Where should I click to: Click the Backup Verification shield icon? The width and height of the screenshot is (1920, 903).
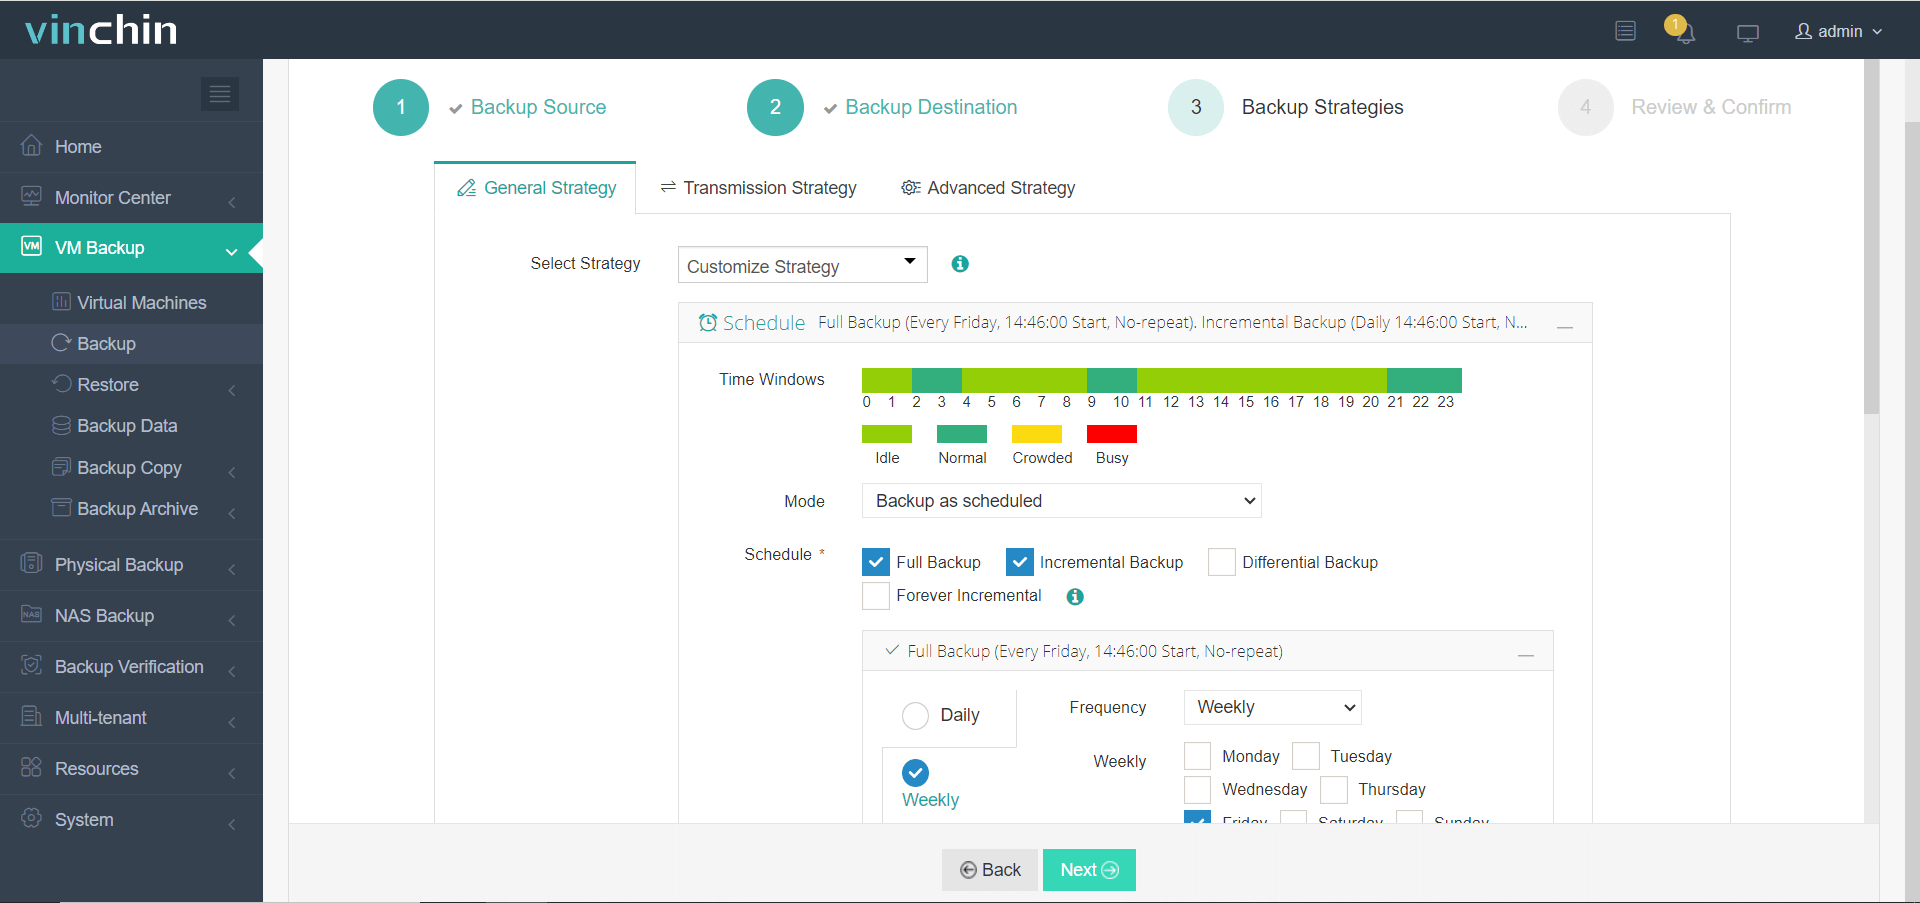tap(32, 666)
